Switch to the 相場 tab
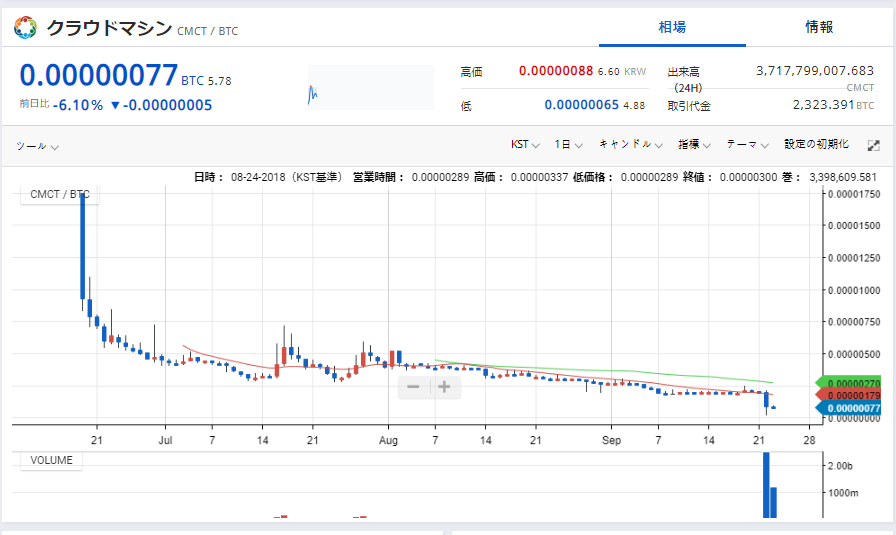Screen dimensions: 896x535 click(672, 27)
